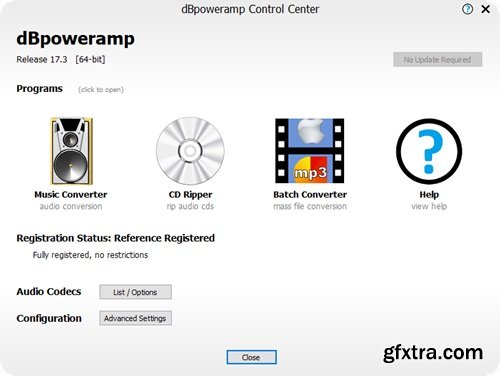
Task: Click the small help icon in title bar
Action: click(x=467, y=9)
